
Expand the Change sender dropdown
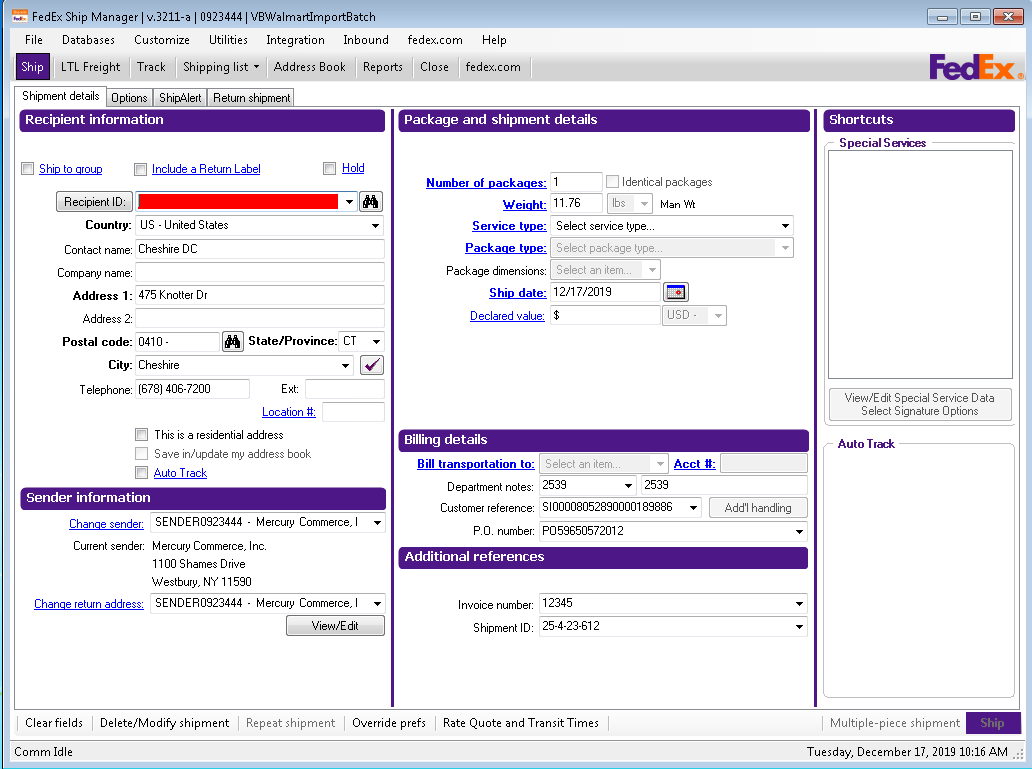click(377, 522)
